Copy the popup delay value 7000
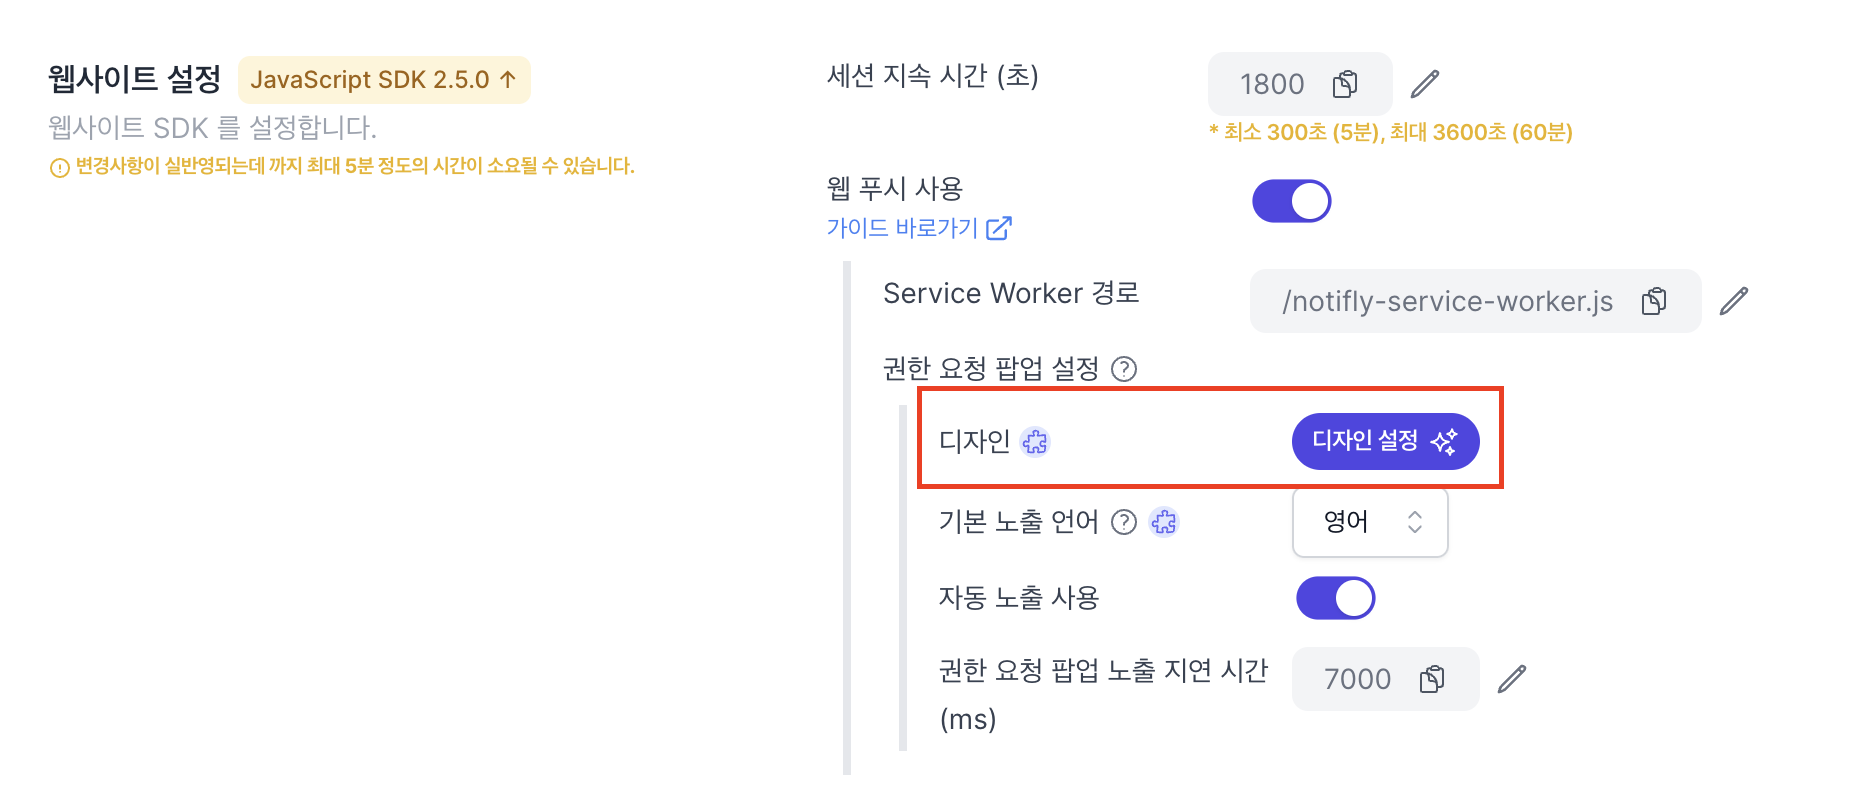The image size is (1852, 808). [x=1432, y=679]
